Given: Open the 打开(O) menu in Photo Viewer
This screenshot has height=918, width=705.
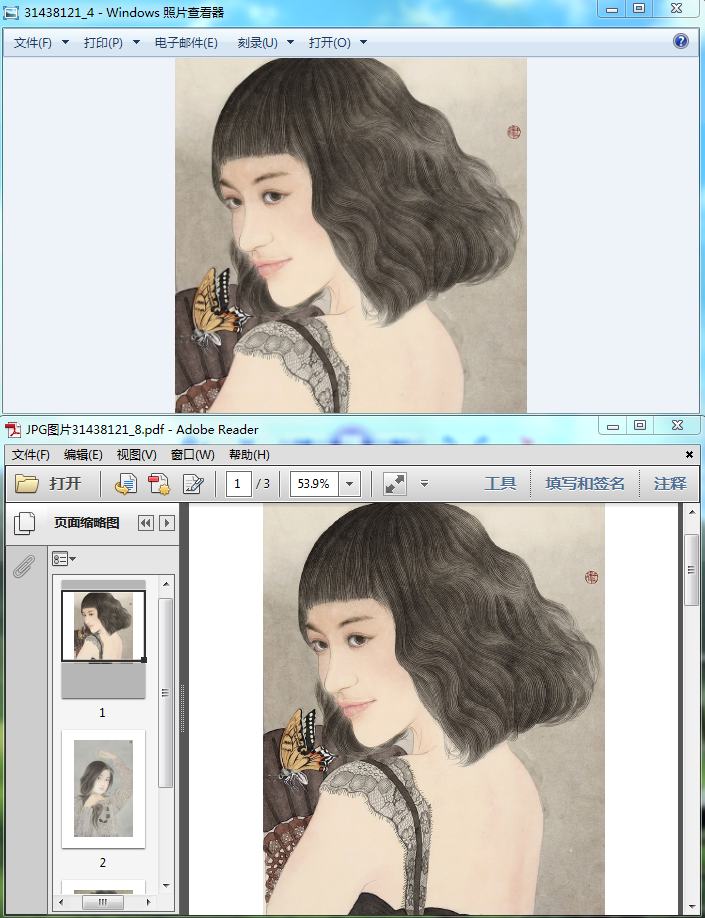Looking at the screenshot, I should coord(330,43).
